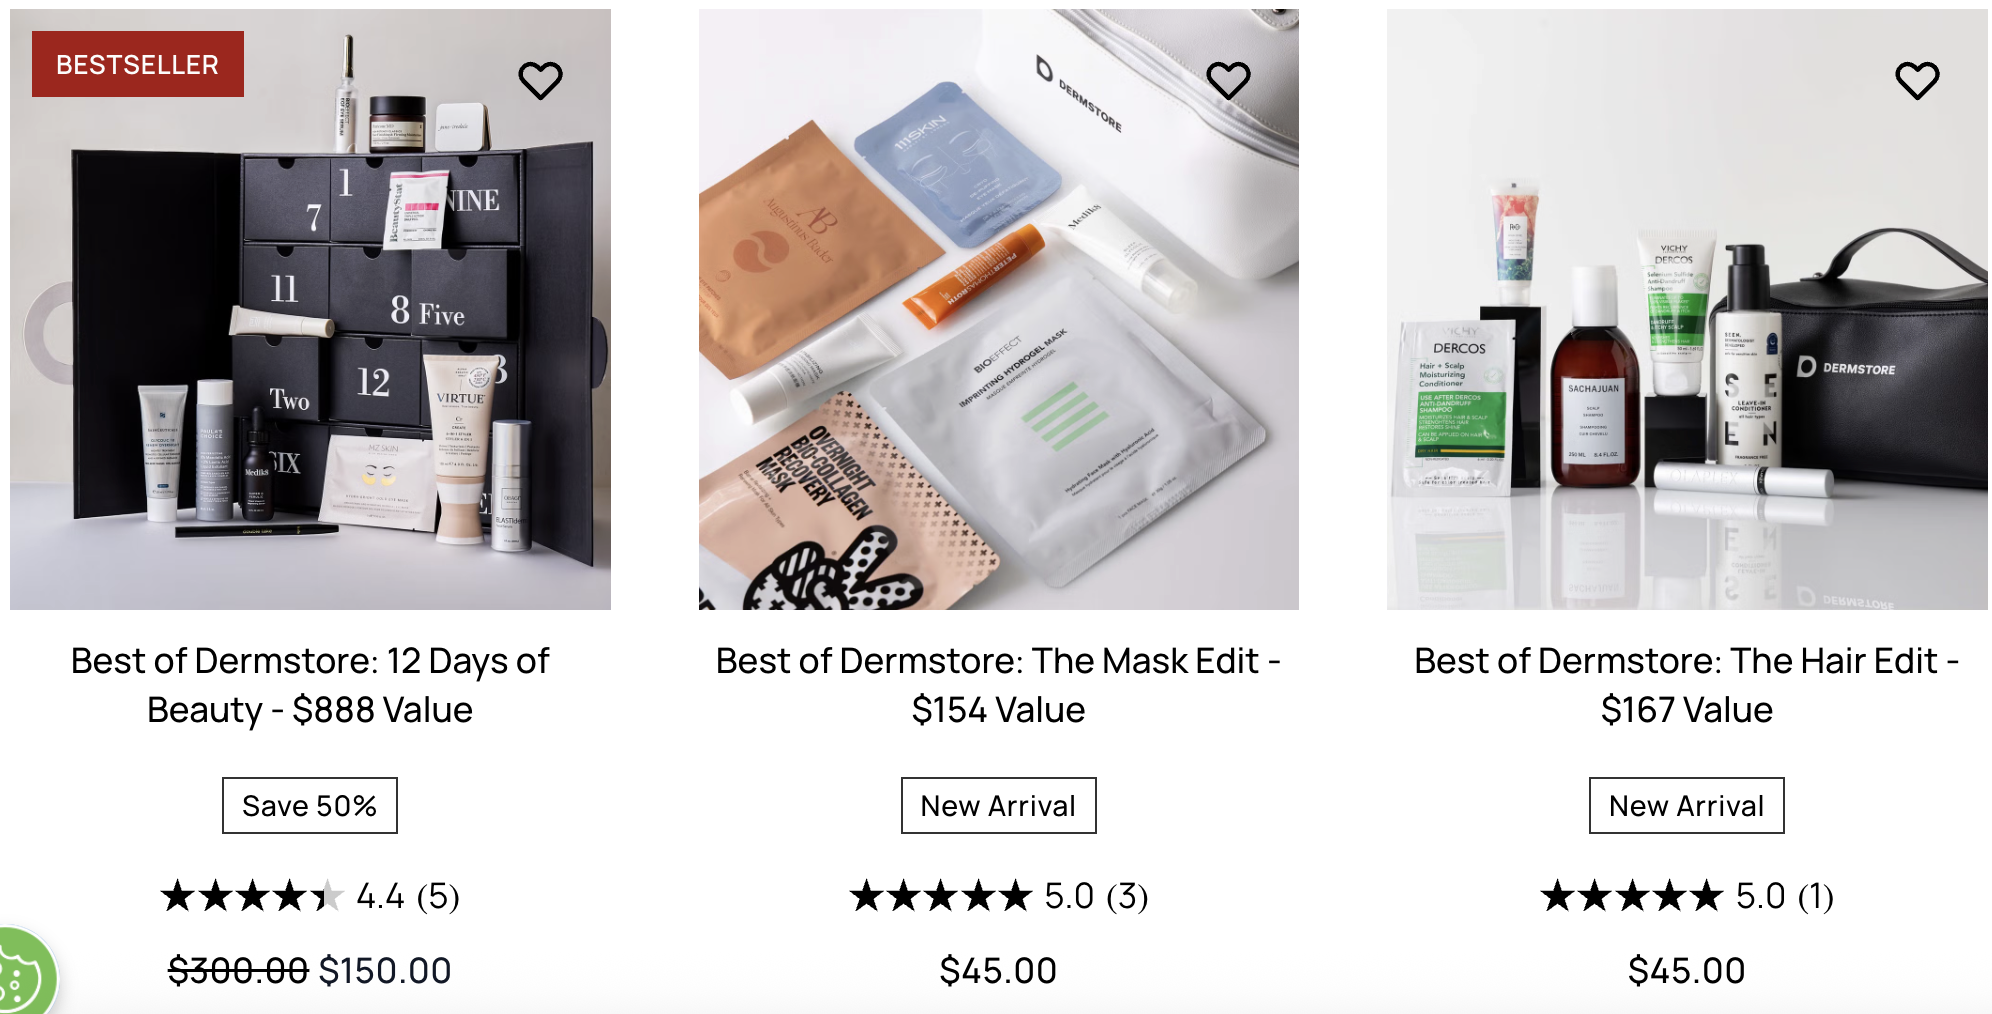Click the Hair Edit $45.00 price
Screen dimensions: 1992x1014
[1687, 971]
